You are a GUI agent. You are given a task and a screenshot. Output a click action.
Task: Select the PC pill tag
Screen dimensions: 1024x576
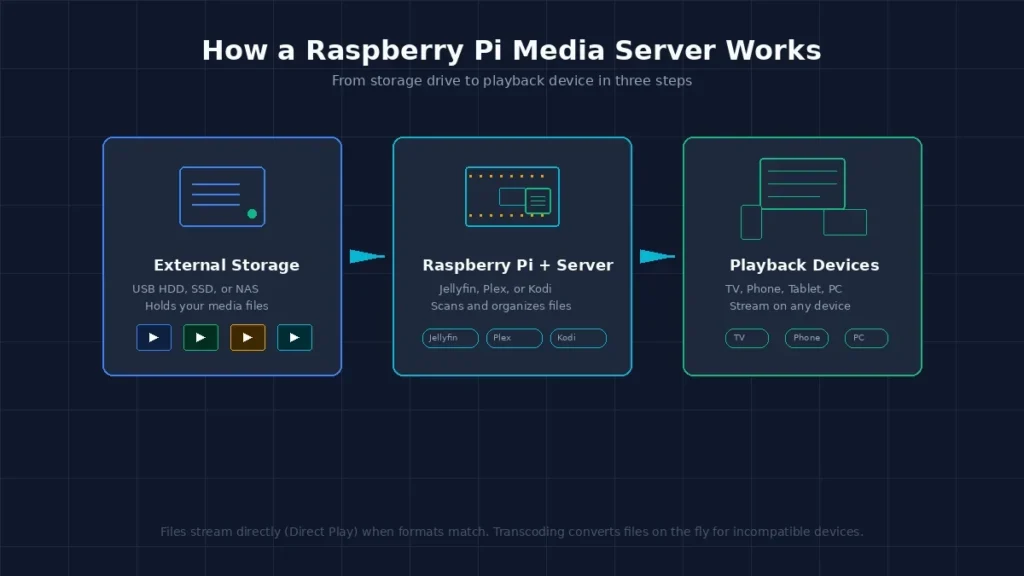click(x=866, y=338)
